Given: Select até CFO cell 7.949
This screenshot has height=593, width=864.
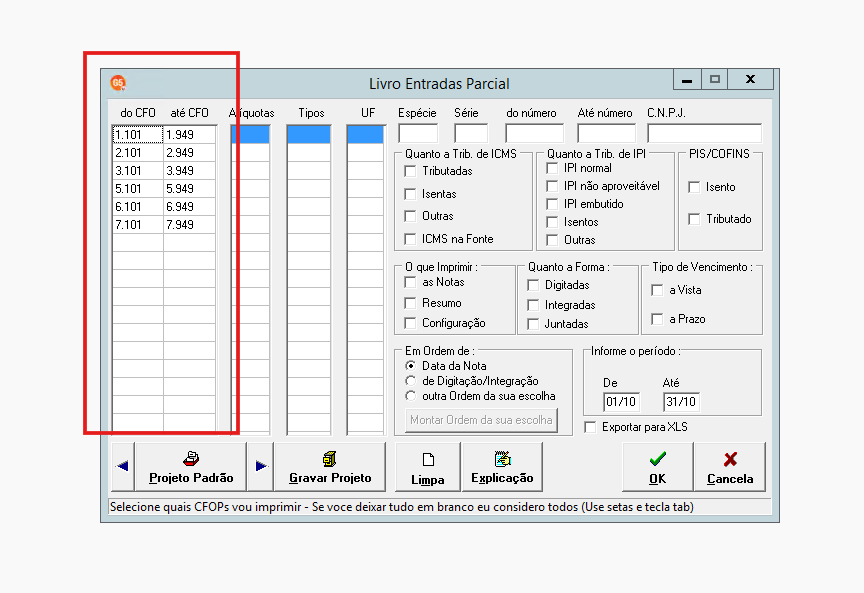Looking at the screenshot, I should click(190, 225).
